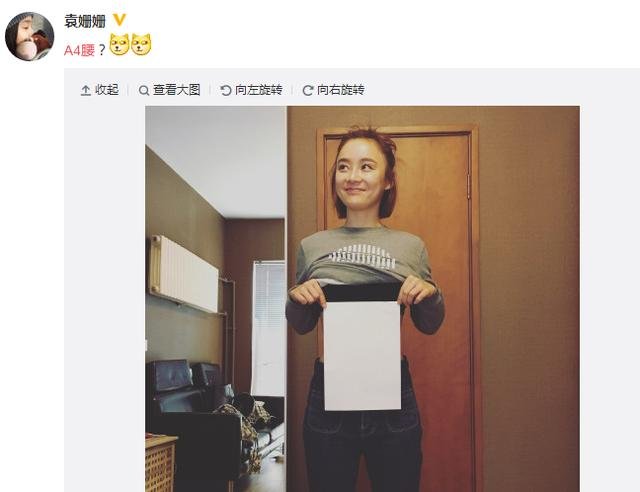Rotate image left using 向左旋转 text

[259, 90]
